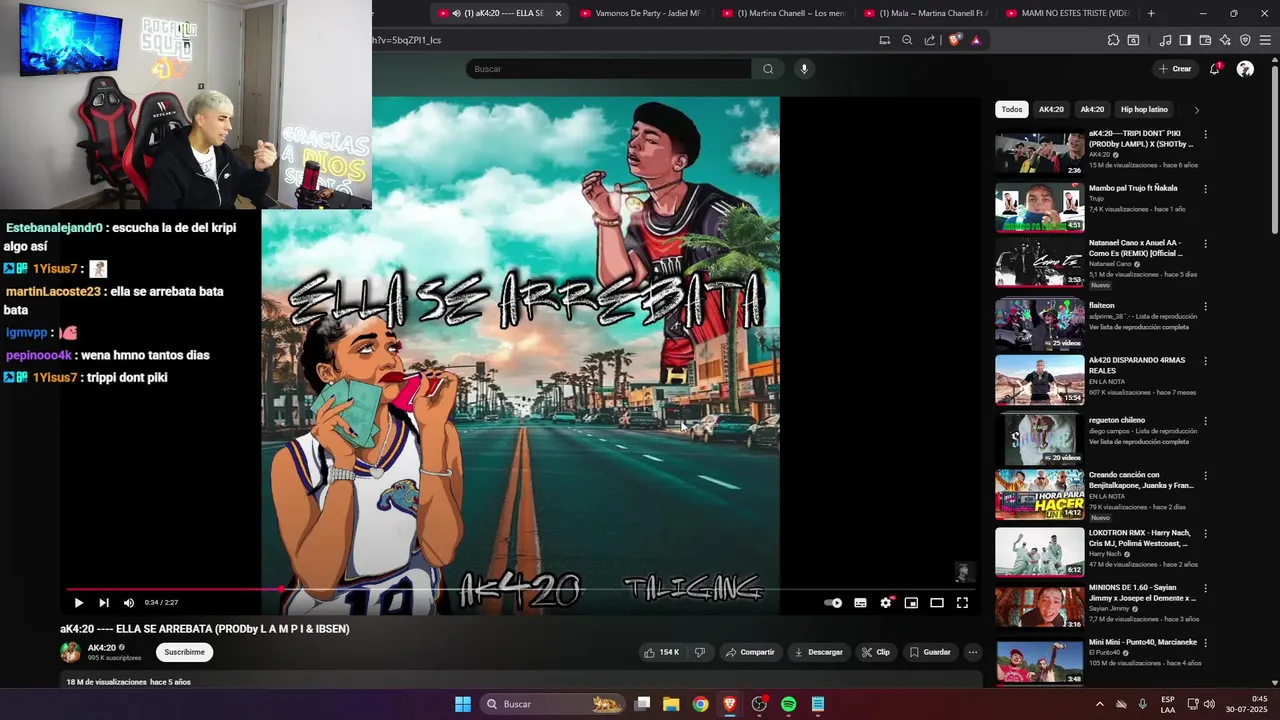Open the YouTube account avatar menu
The height and width of the screenshot is (720, 1280).
[1245, 69]
